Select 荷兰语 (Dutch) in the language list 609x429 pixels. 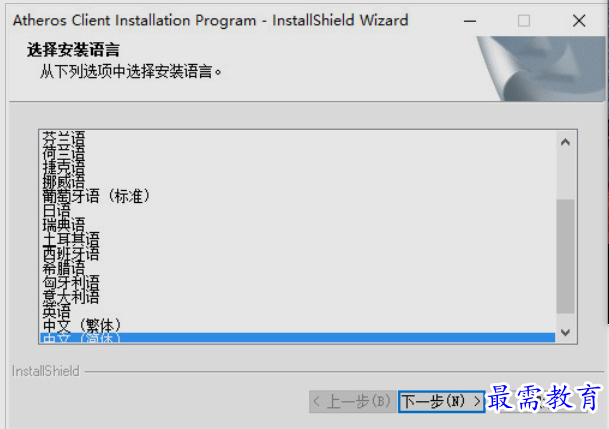click(298, 153)
